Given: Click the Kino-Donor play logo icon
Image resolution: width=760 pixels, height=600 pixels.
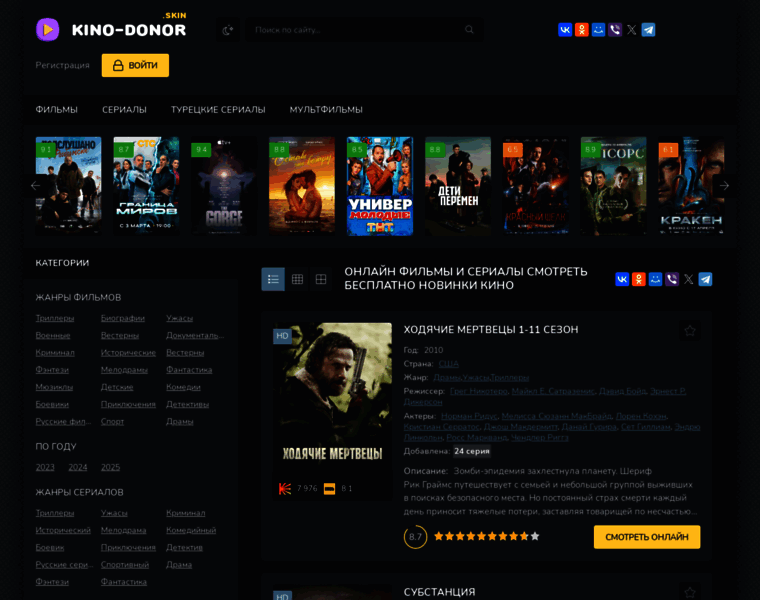Looking at the screenshot, I should coord(48,30).
